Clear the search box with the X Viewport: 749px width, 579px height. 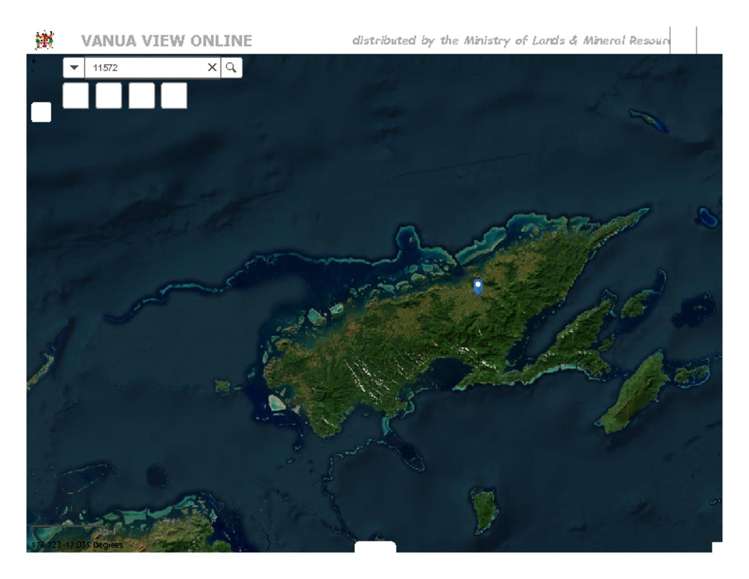[212, 67]
